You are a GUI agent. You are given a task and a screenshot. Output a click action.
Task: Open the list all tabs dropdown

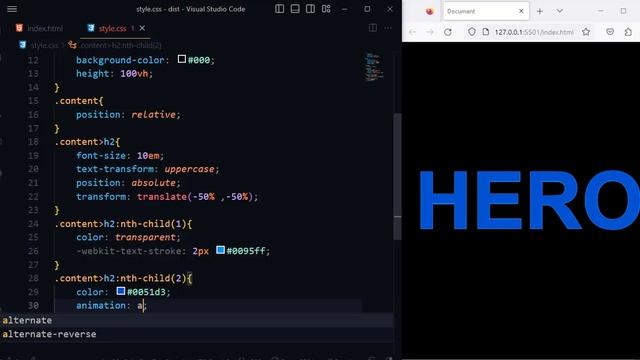pyautogui.click(x=560, y=11)
